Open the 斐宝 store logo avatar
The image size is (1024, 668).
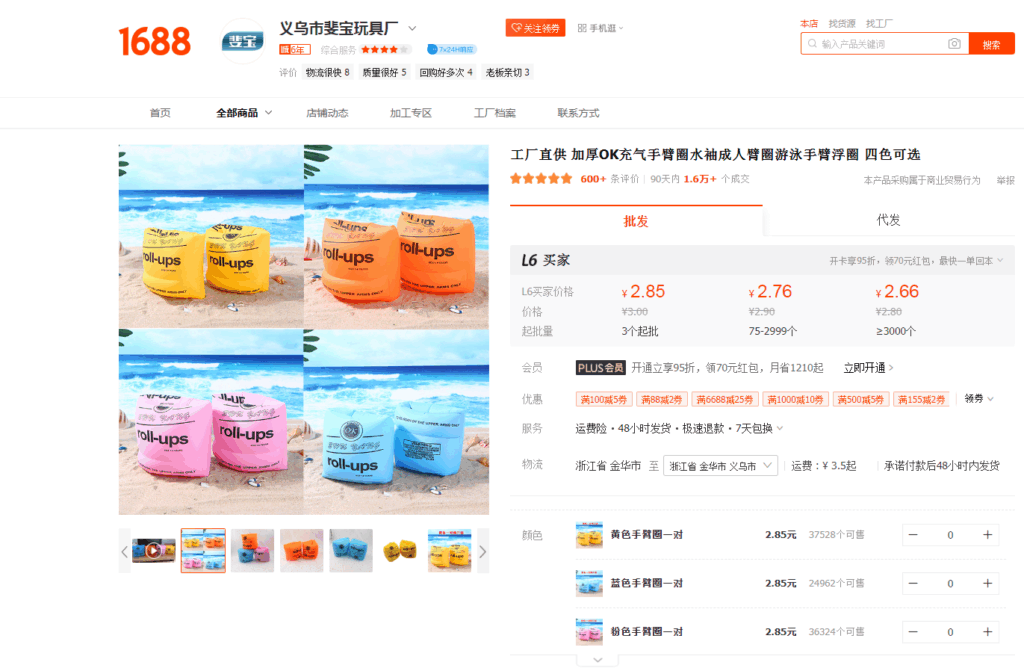242,41
